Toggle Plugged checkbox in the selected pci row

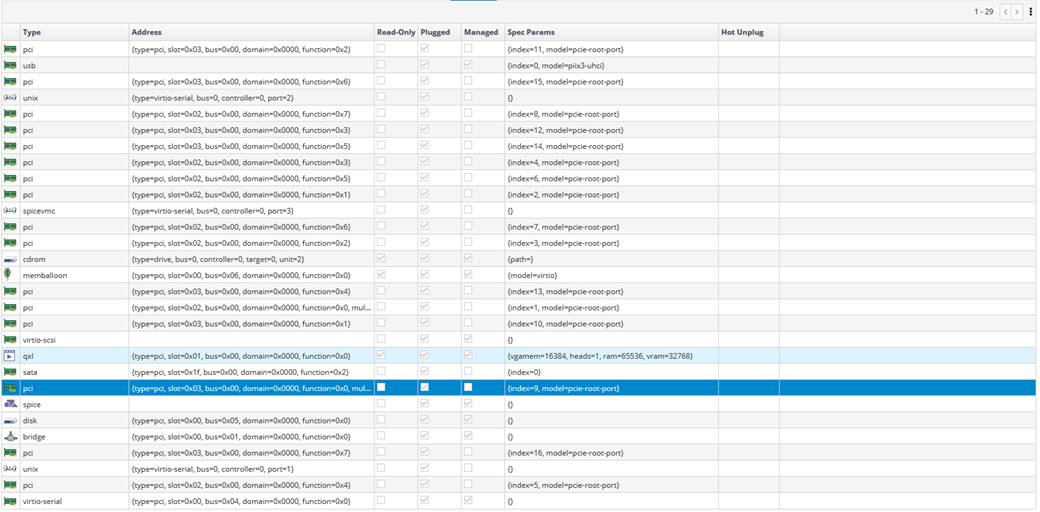[x=425, y=388]
